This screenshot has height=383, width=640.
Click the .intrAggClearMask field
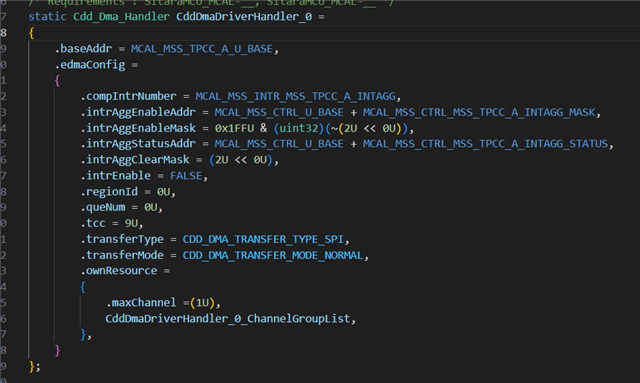click(135, 160)
